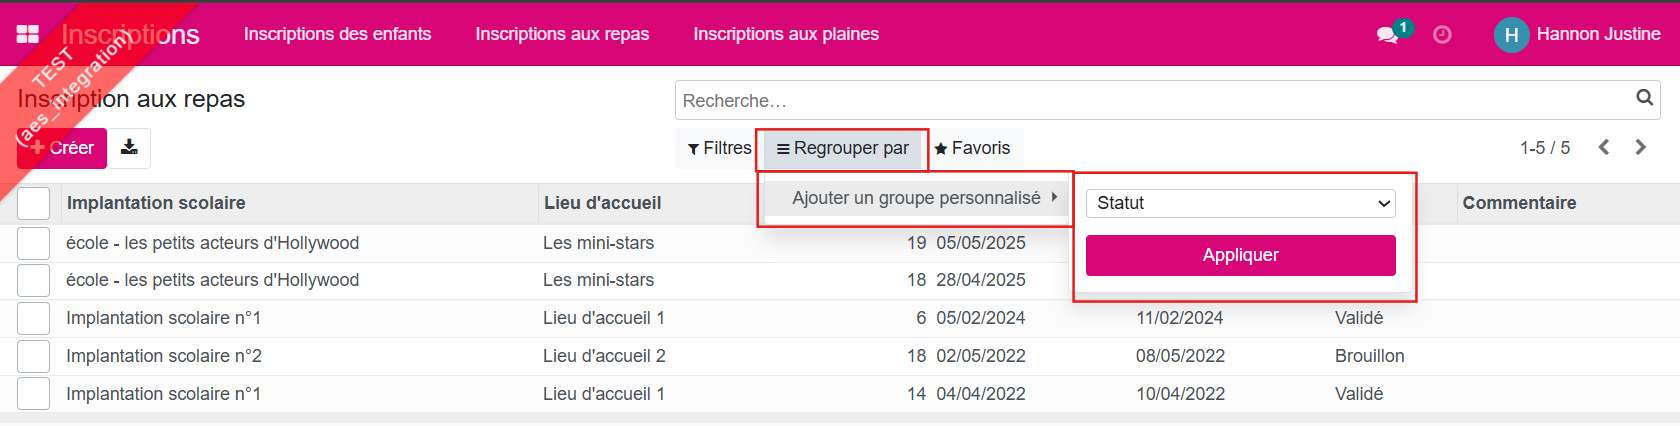The width and height of the screenshot is (1680, 426).
Task: Open the apps grid menu icon
Action: pyautogui.click(x=27, y=34)
